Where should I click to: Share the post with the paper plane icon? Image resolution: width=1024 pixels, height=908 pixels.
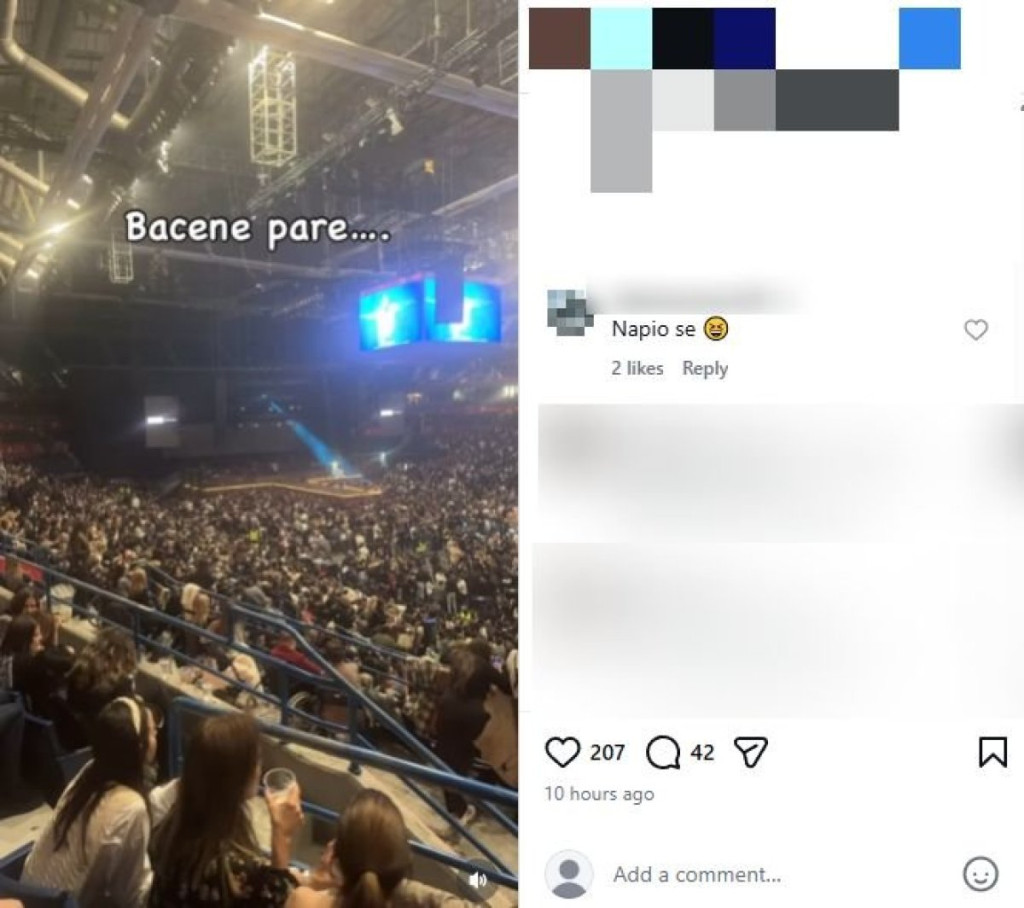[750, 753]
